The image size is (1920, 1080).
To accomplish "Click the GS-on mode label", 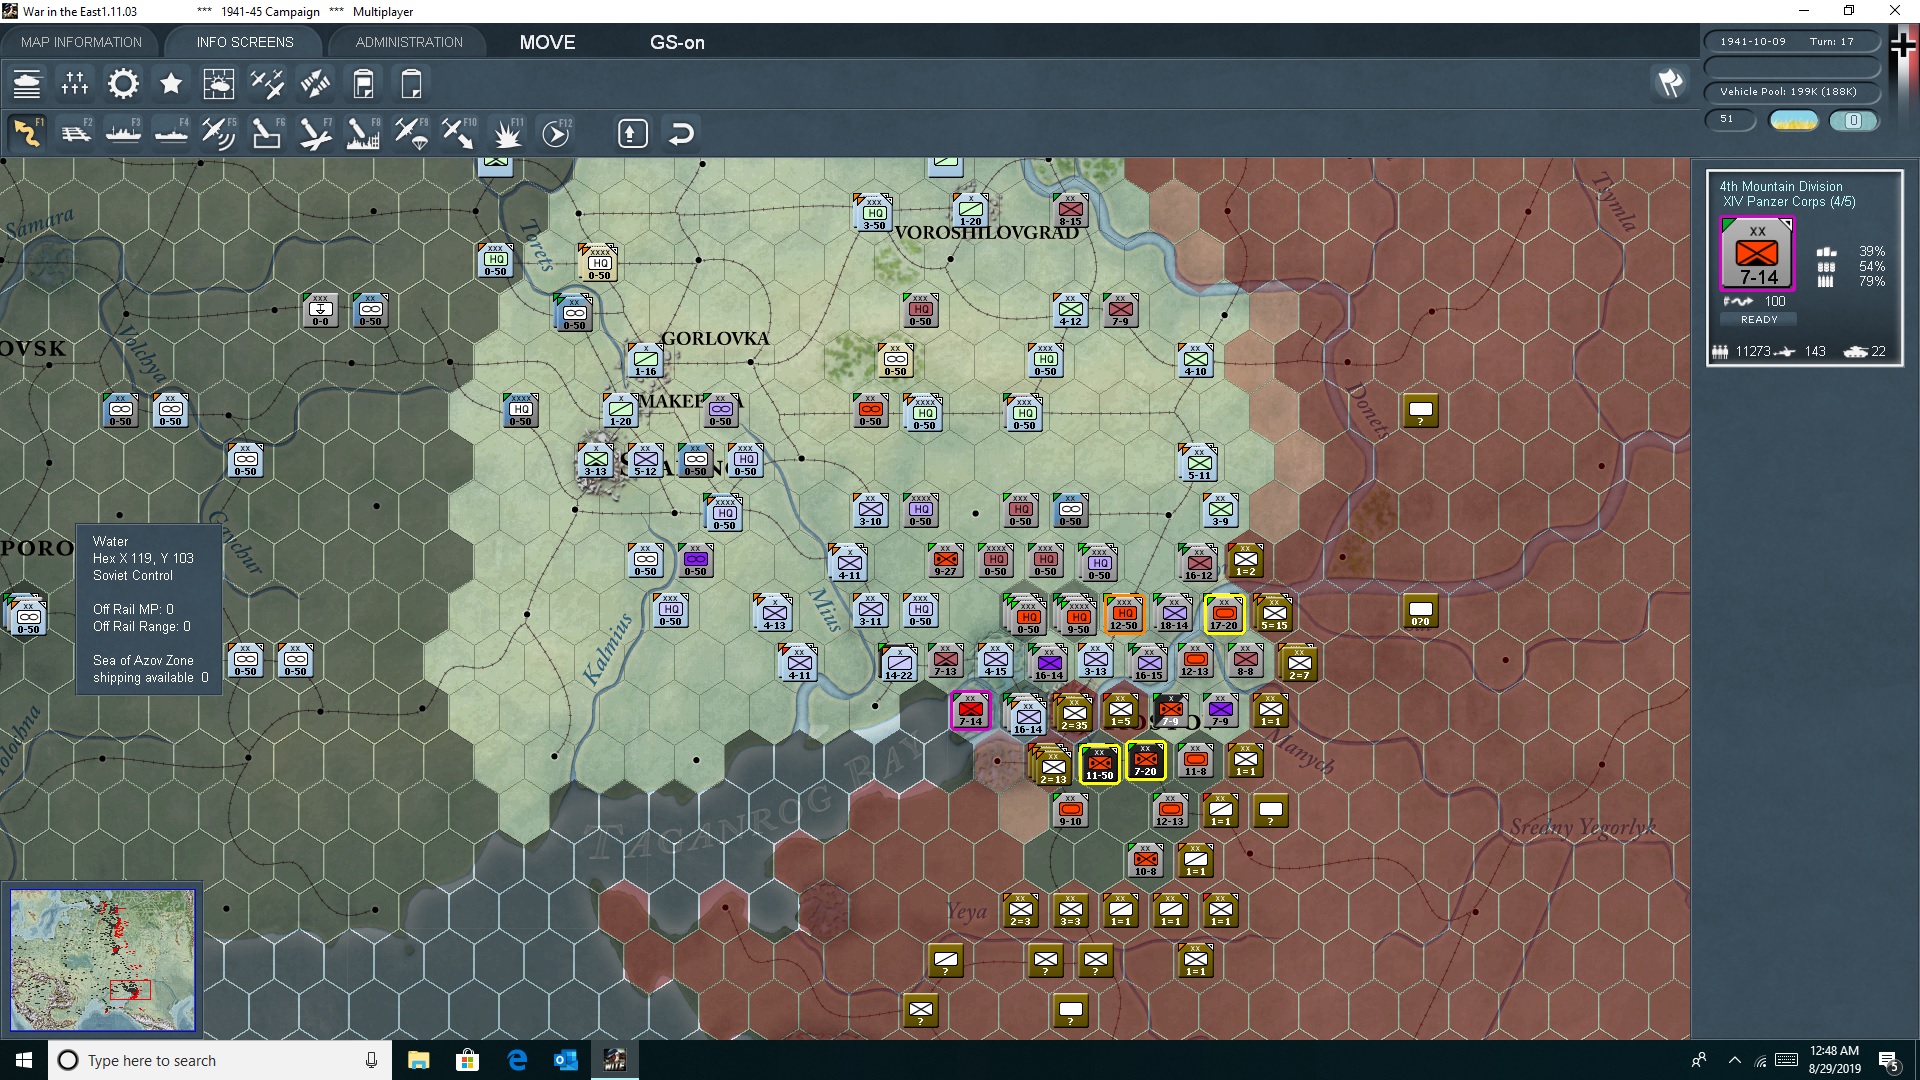I will (x=678, y=42).
